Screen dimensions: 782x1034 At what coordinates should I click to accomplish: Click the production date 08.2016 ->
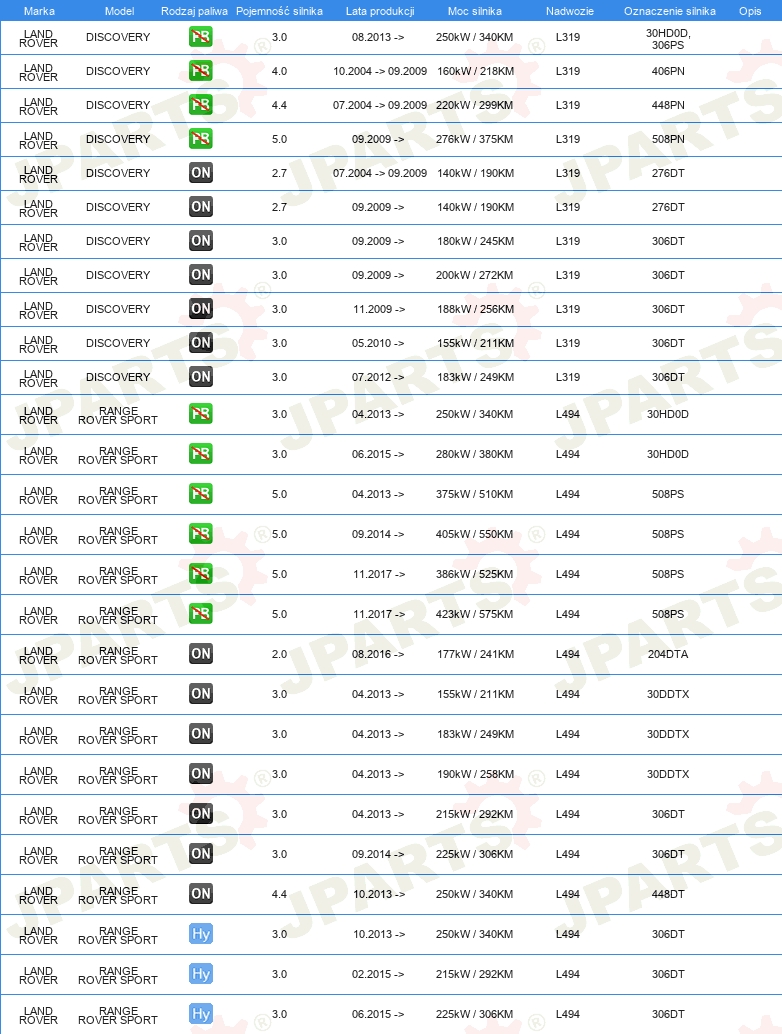[378, 654]
